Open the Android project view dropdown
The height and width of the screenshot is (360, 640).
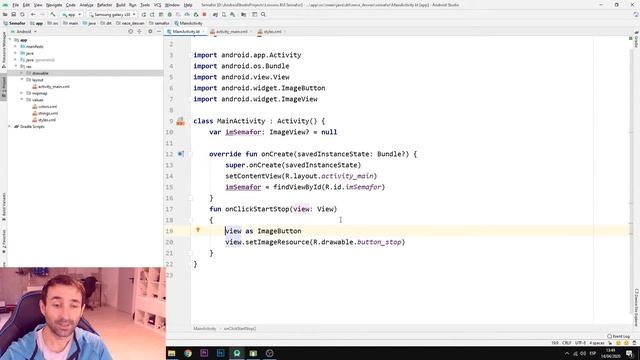point(24,31)
